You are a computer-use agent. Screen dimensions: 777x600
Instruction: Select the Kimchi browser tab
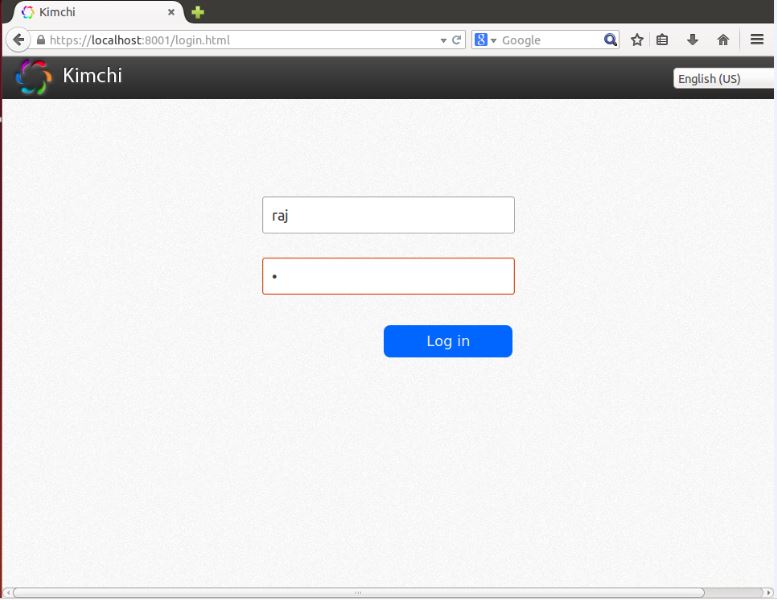pos(97,12)
